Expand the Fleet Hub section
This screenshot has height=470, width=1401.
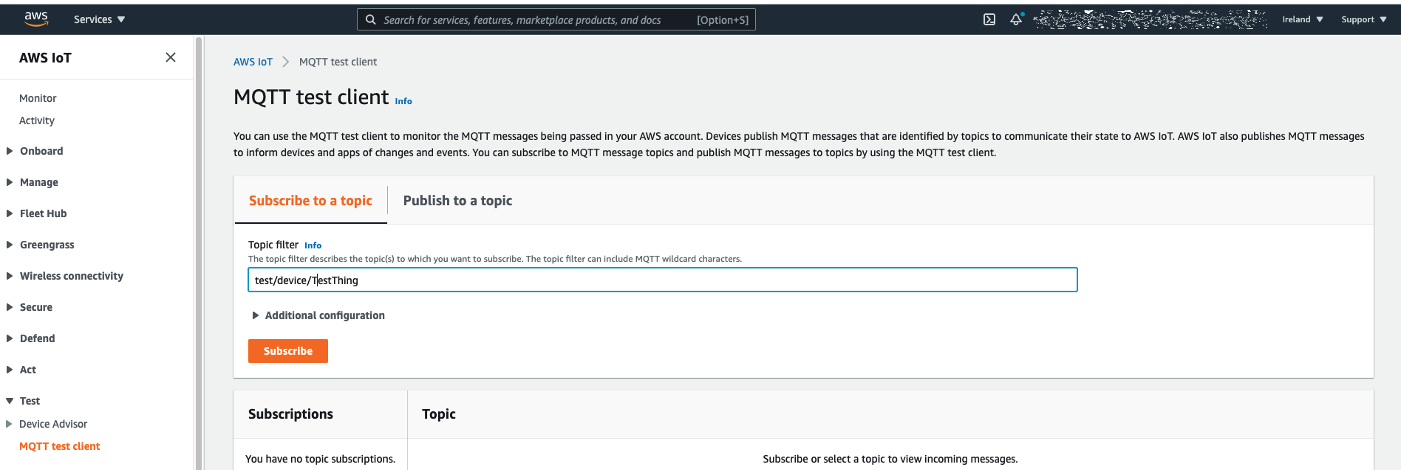[37, 213]
